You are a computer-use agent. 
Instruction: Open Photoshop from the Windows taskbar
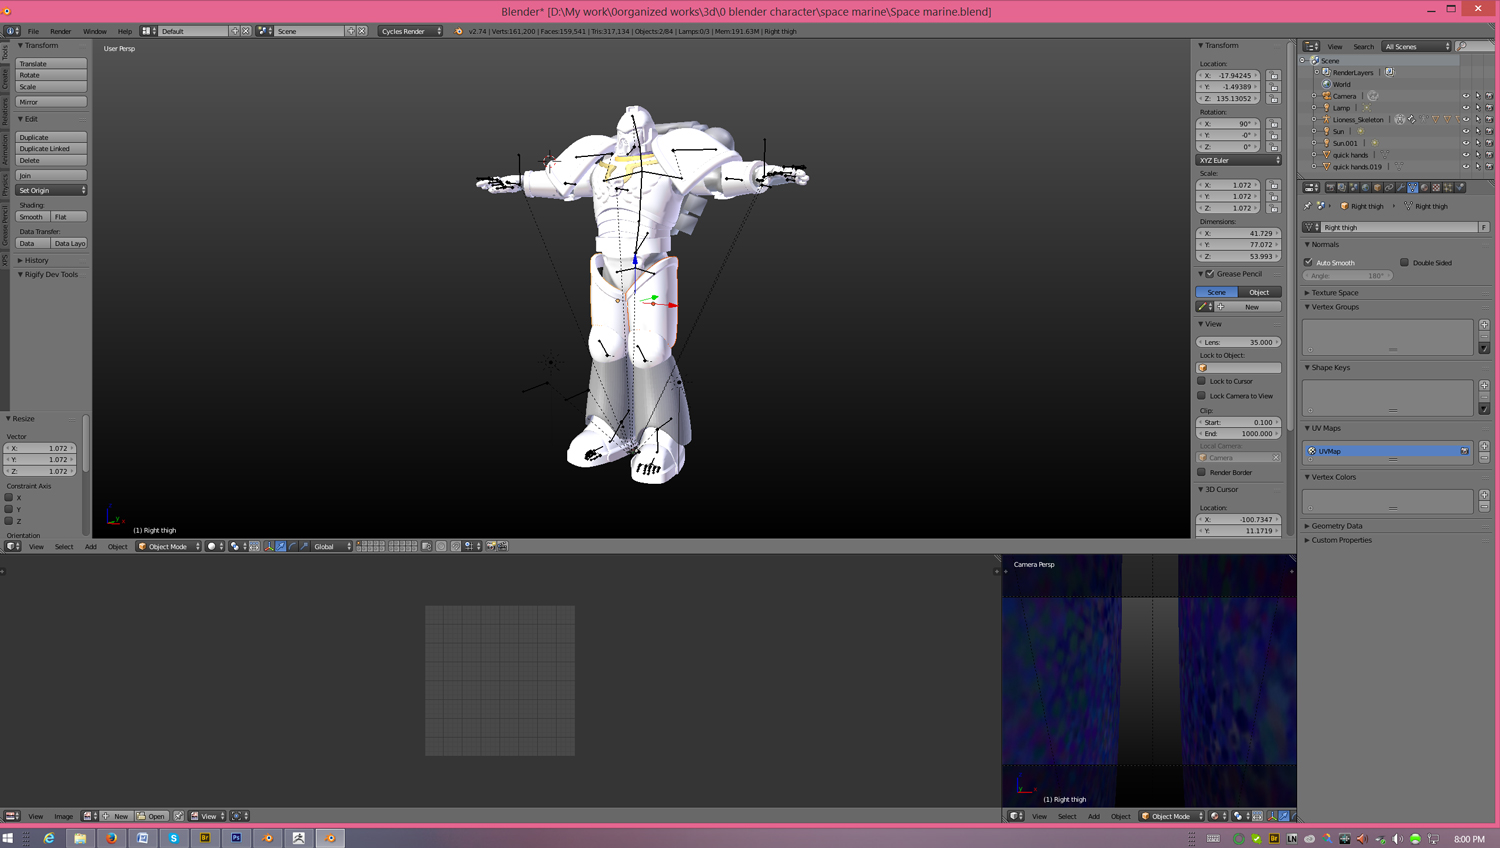(x=236, y=838)
